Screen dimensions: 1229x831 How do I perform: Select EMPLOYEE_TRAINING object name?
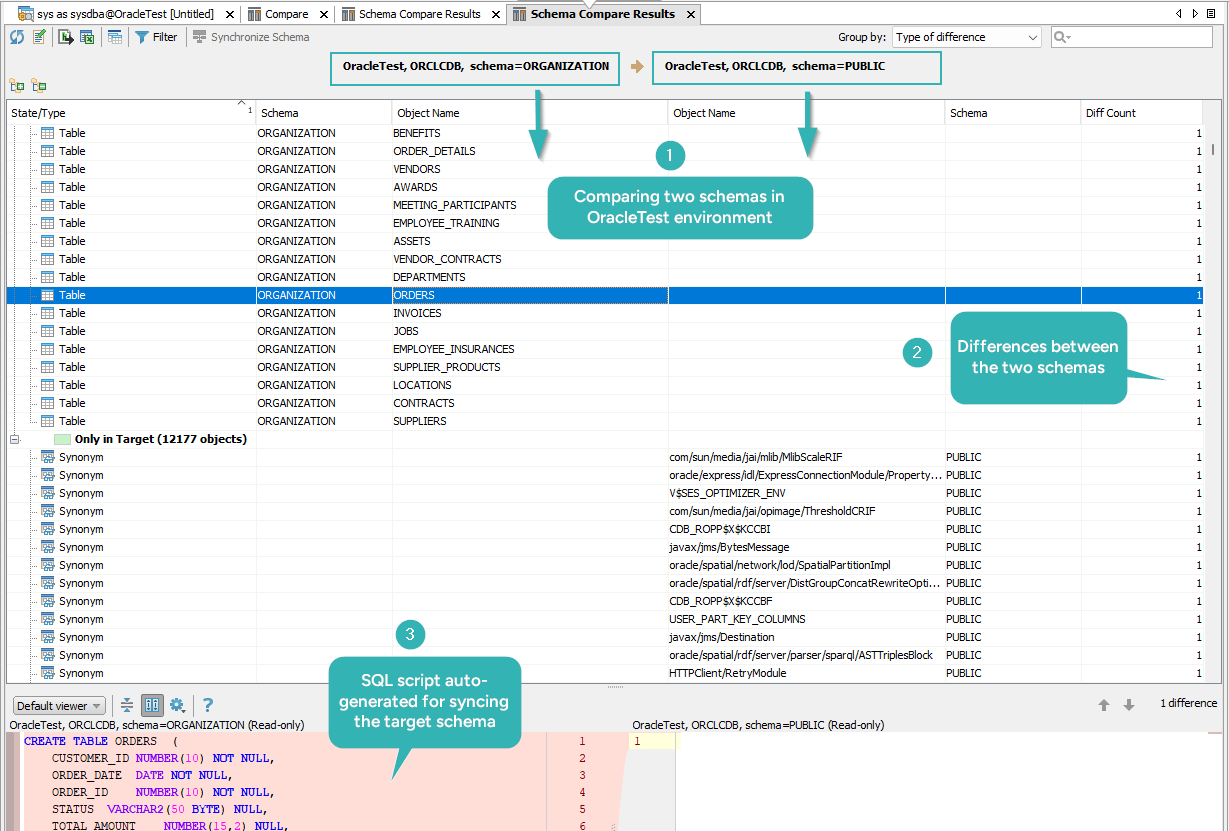(446, 223)
